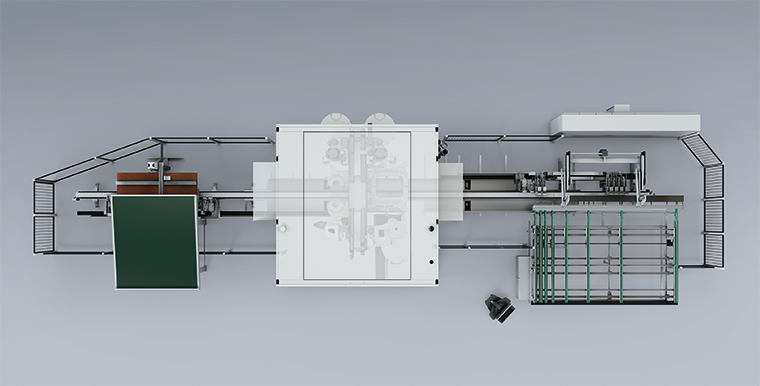Click the right round dome atop machine
This screenshot has height=386, width=760.
pos(380,119)
